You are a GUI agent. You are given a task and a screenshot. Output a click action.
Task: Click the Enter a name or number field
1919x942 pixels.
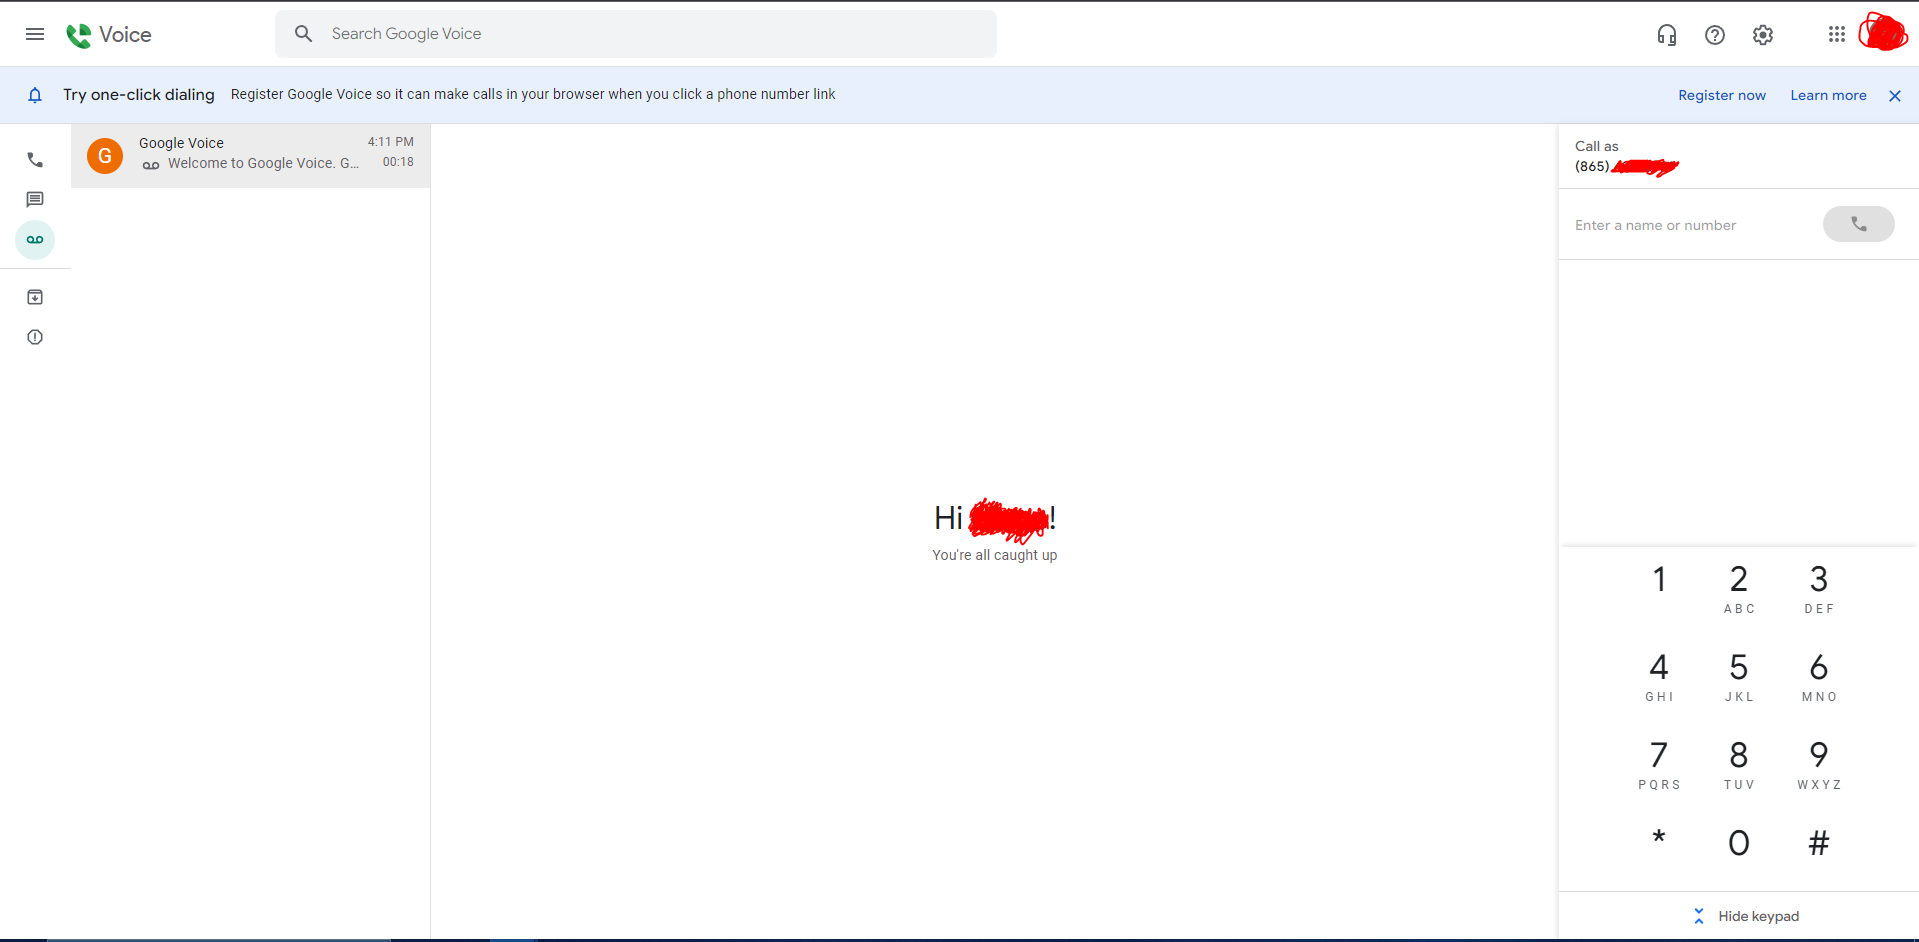coord(1690,225)
